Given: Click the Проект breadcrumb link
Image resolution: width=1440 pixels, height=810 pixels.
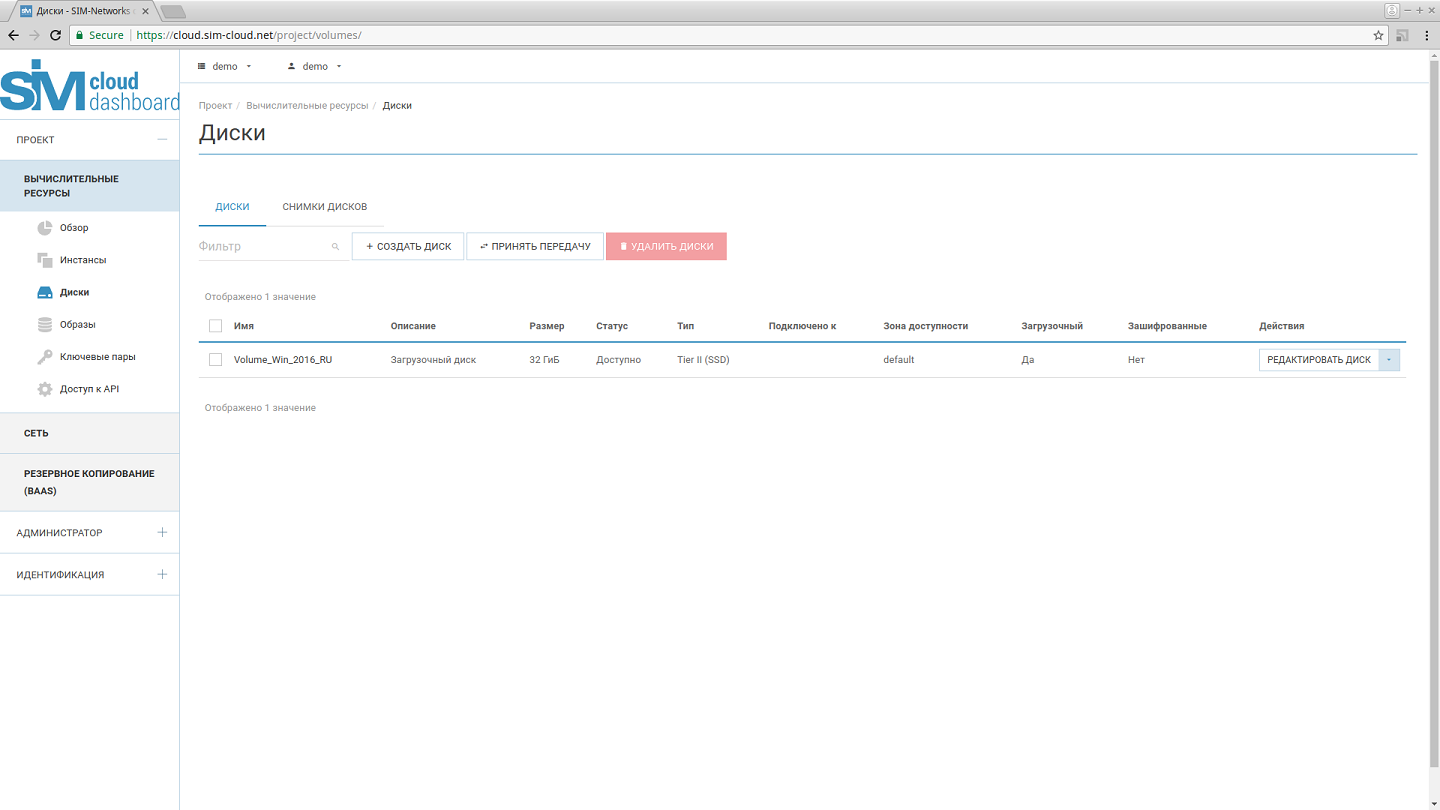Looking at the screenshot, I should pyautogui.click(x=215, y=105).
